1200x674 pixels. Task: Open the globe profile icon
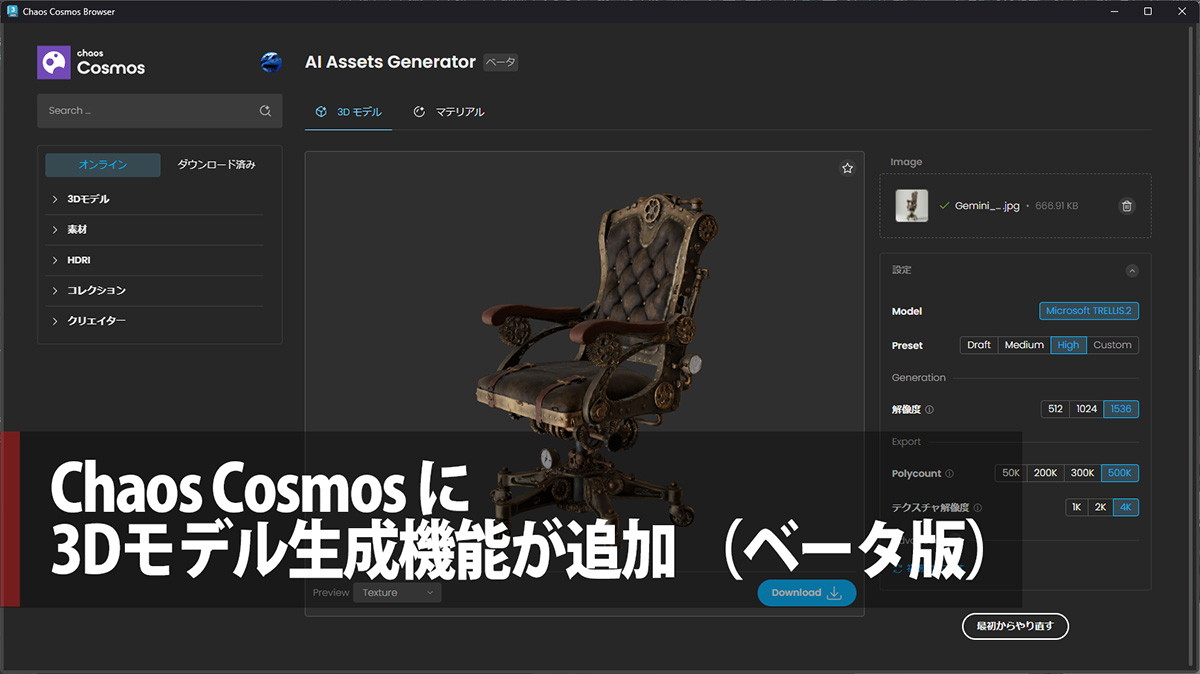click(x=271, y=62)
